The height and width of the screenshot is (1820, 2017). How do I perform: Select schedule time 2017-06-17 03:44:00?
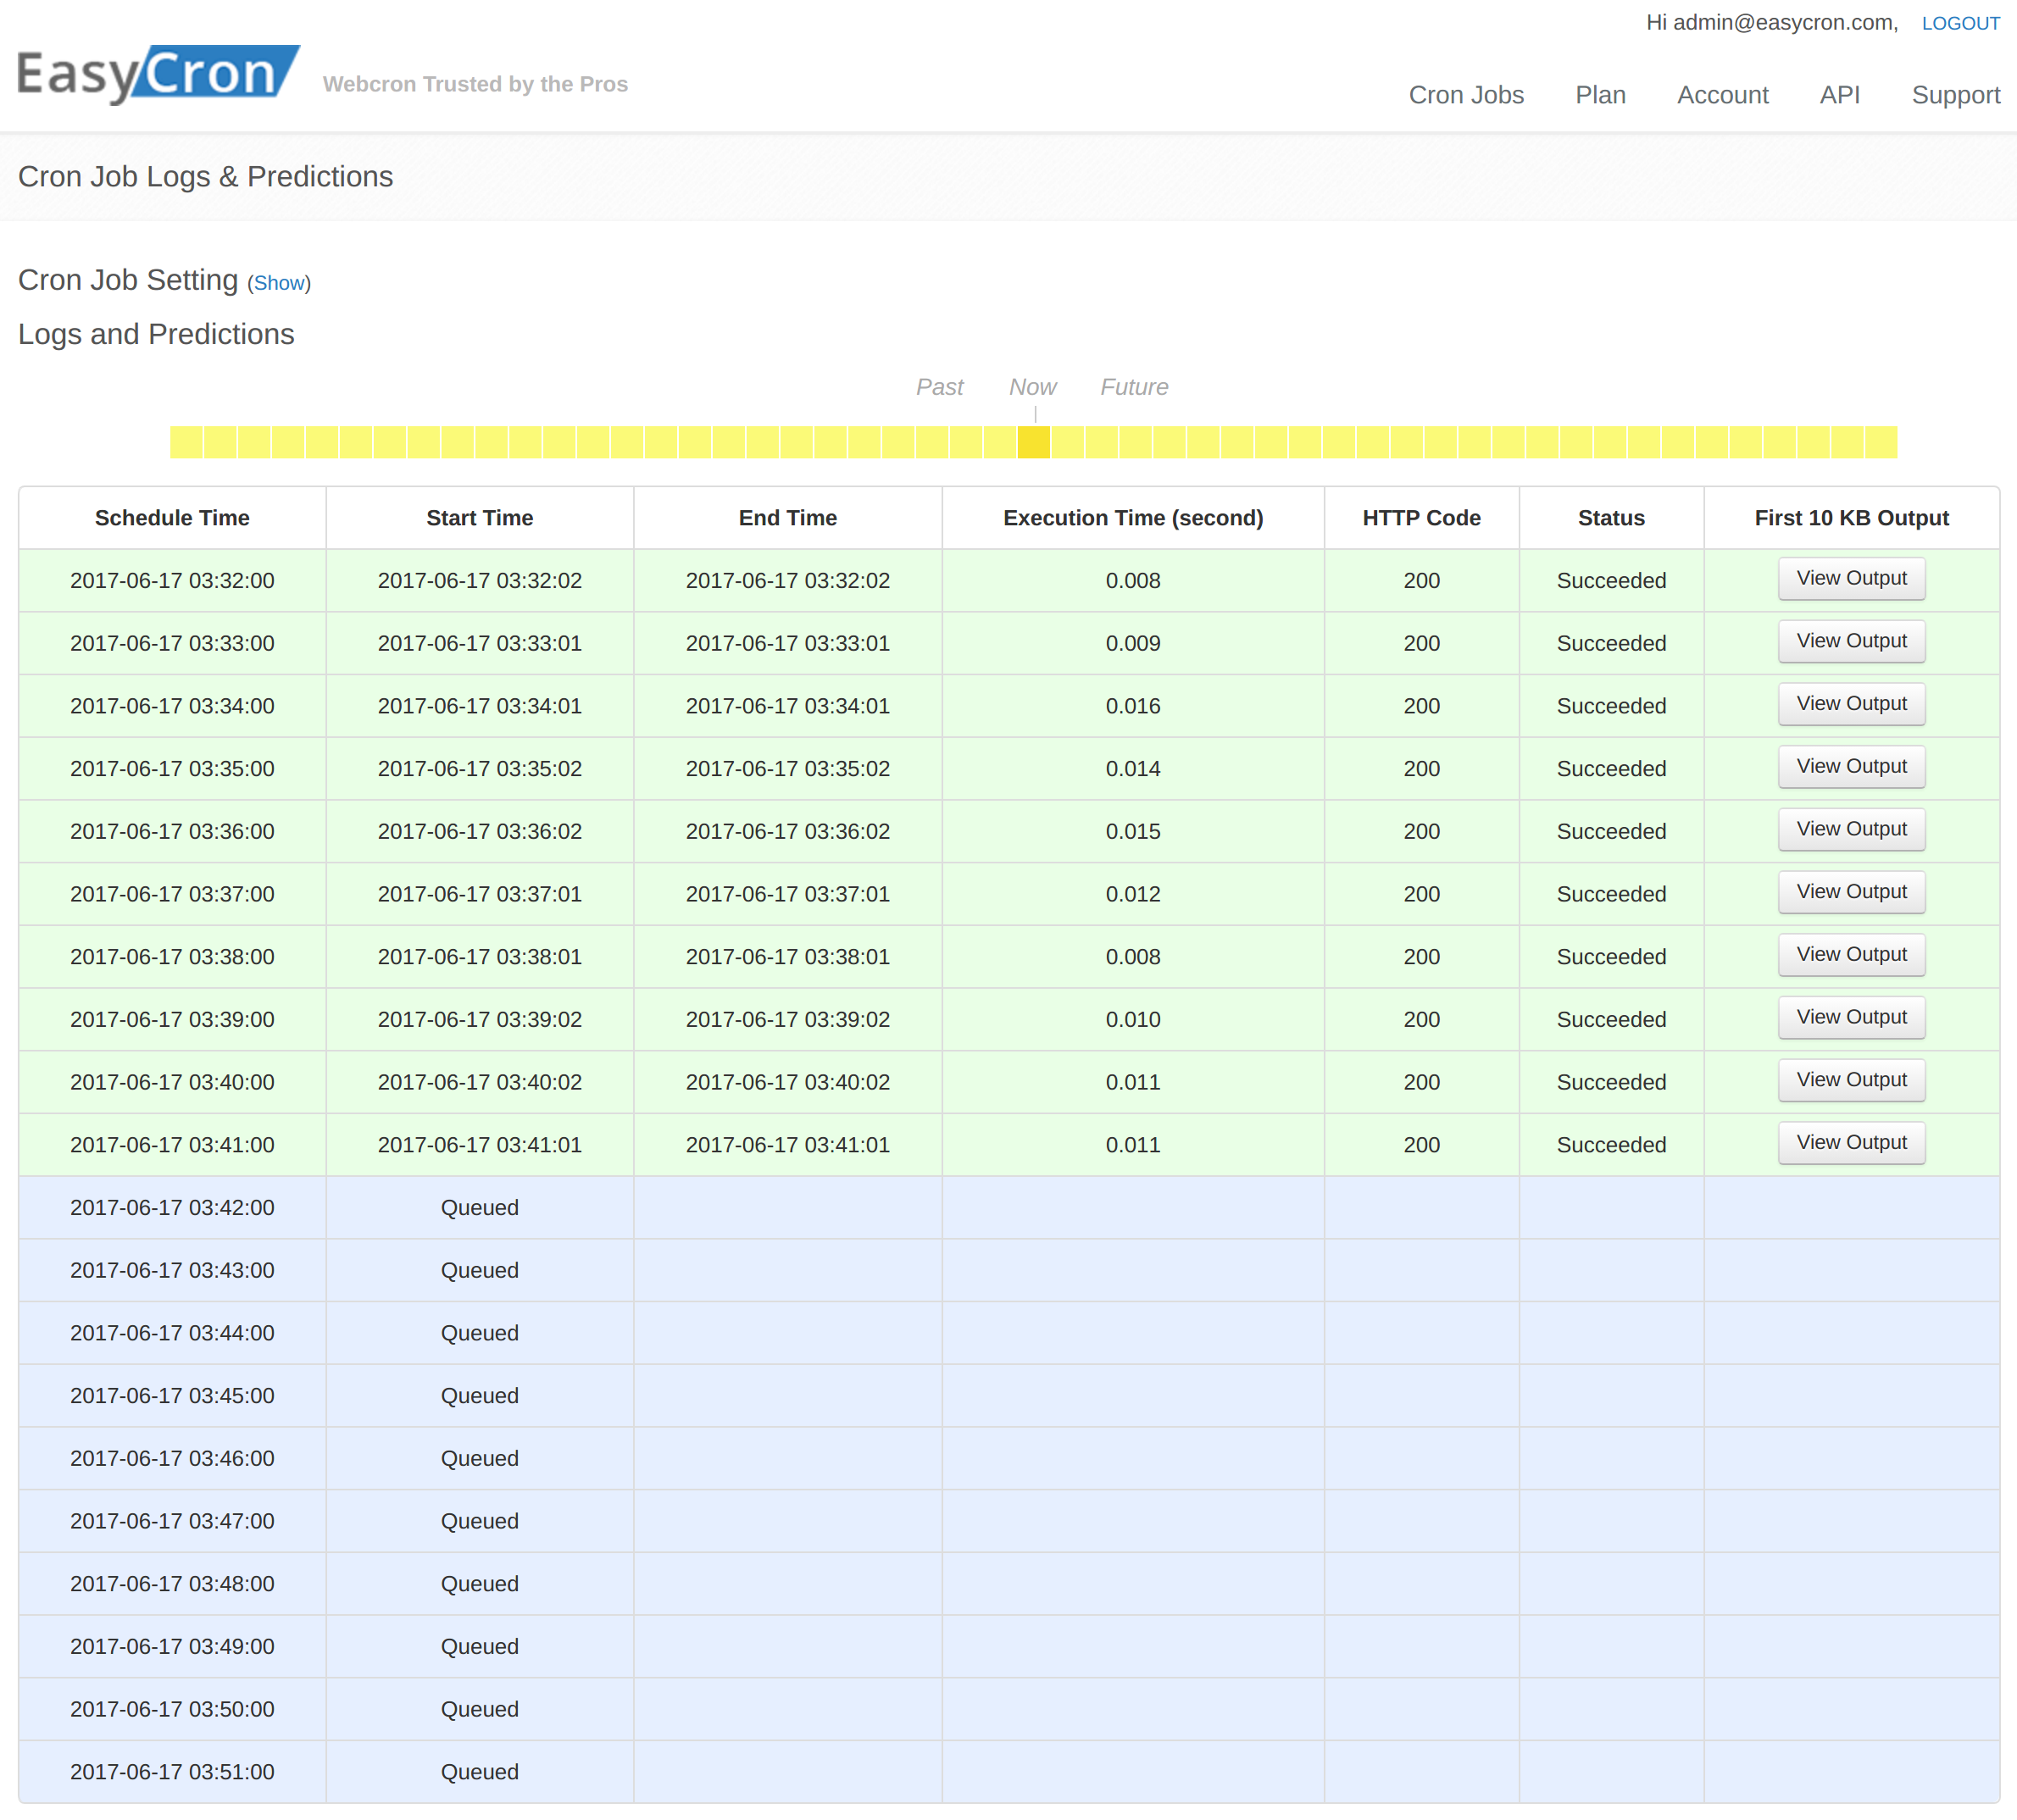(x=172, y=1333)
